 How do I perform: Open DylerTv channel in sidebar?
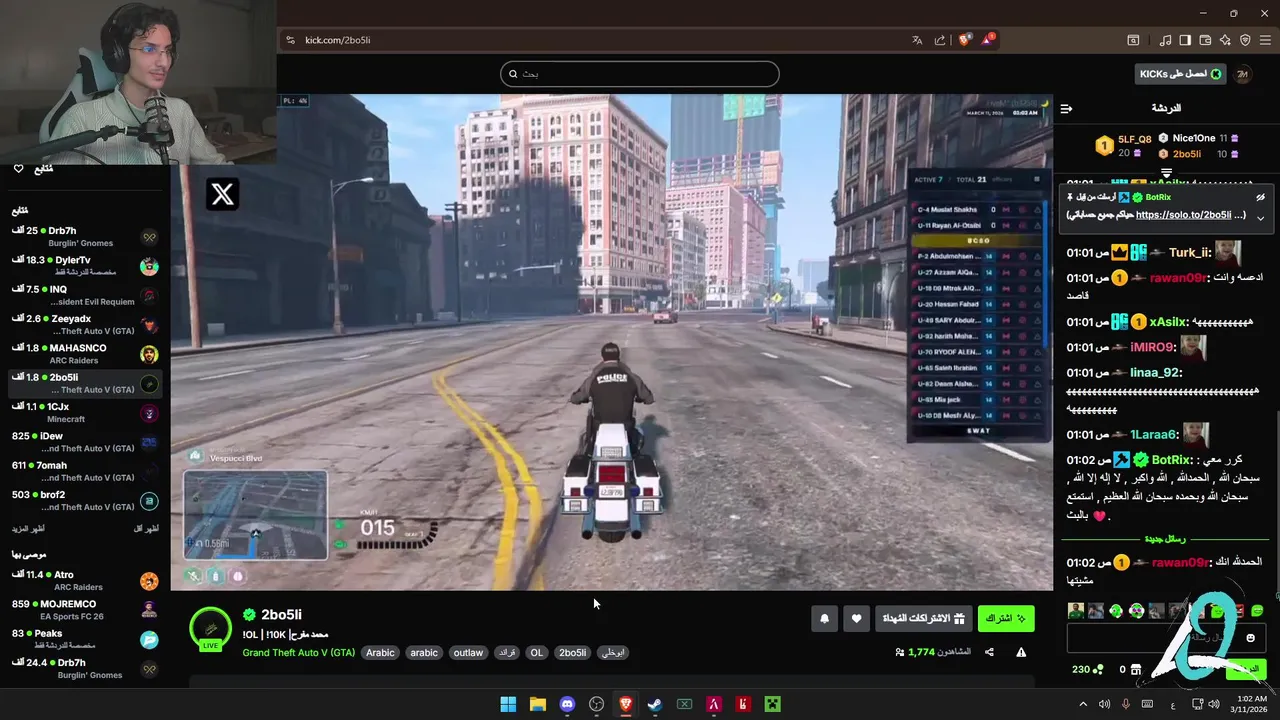pos(85,266)
